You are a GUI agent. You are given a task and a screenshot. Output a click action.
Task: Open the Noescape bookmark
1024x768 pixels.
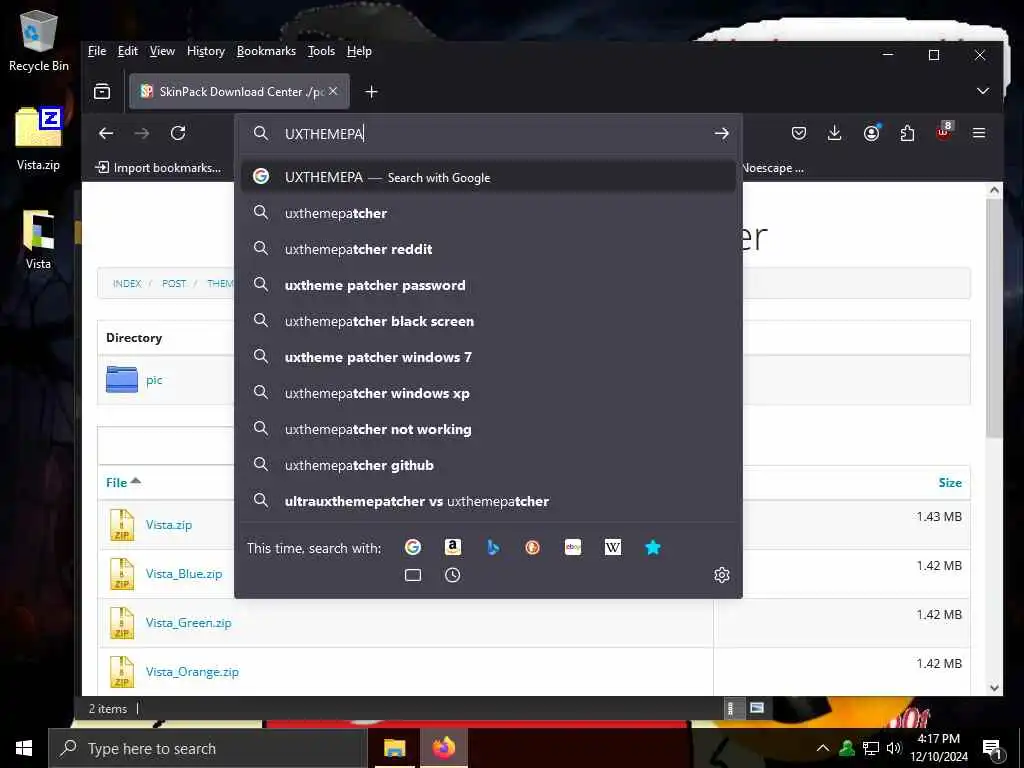click(x=773, y=168)
